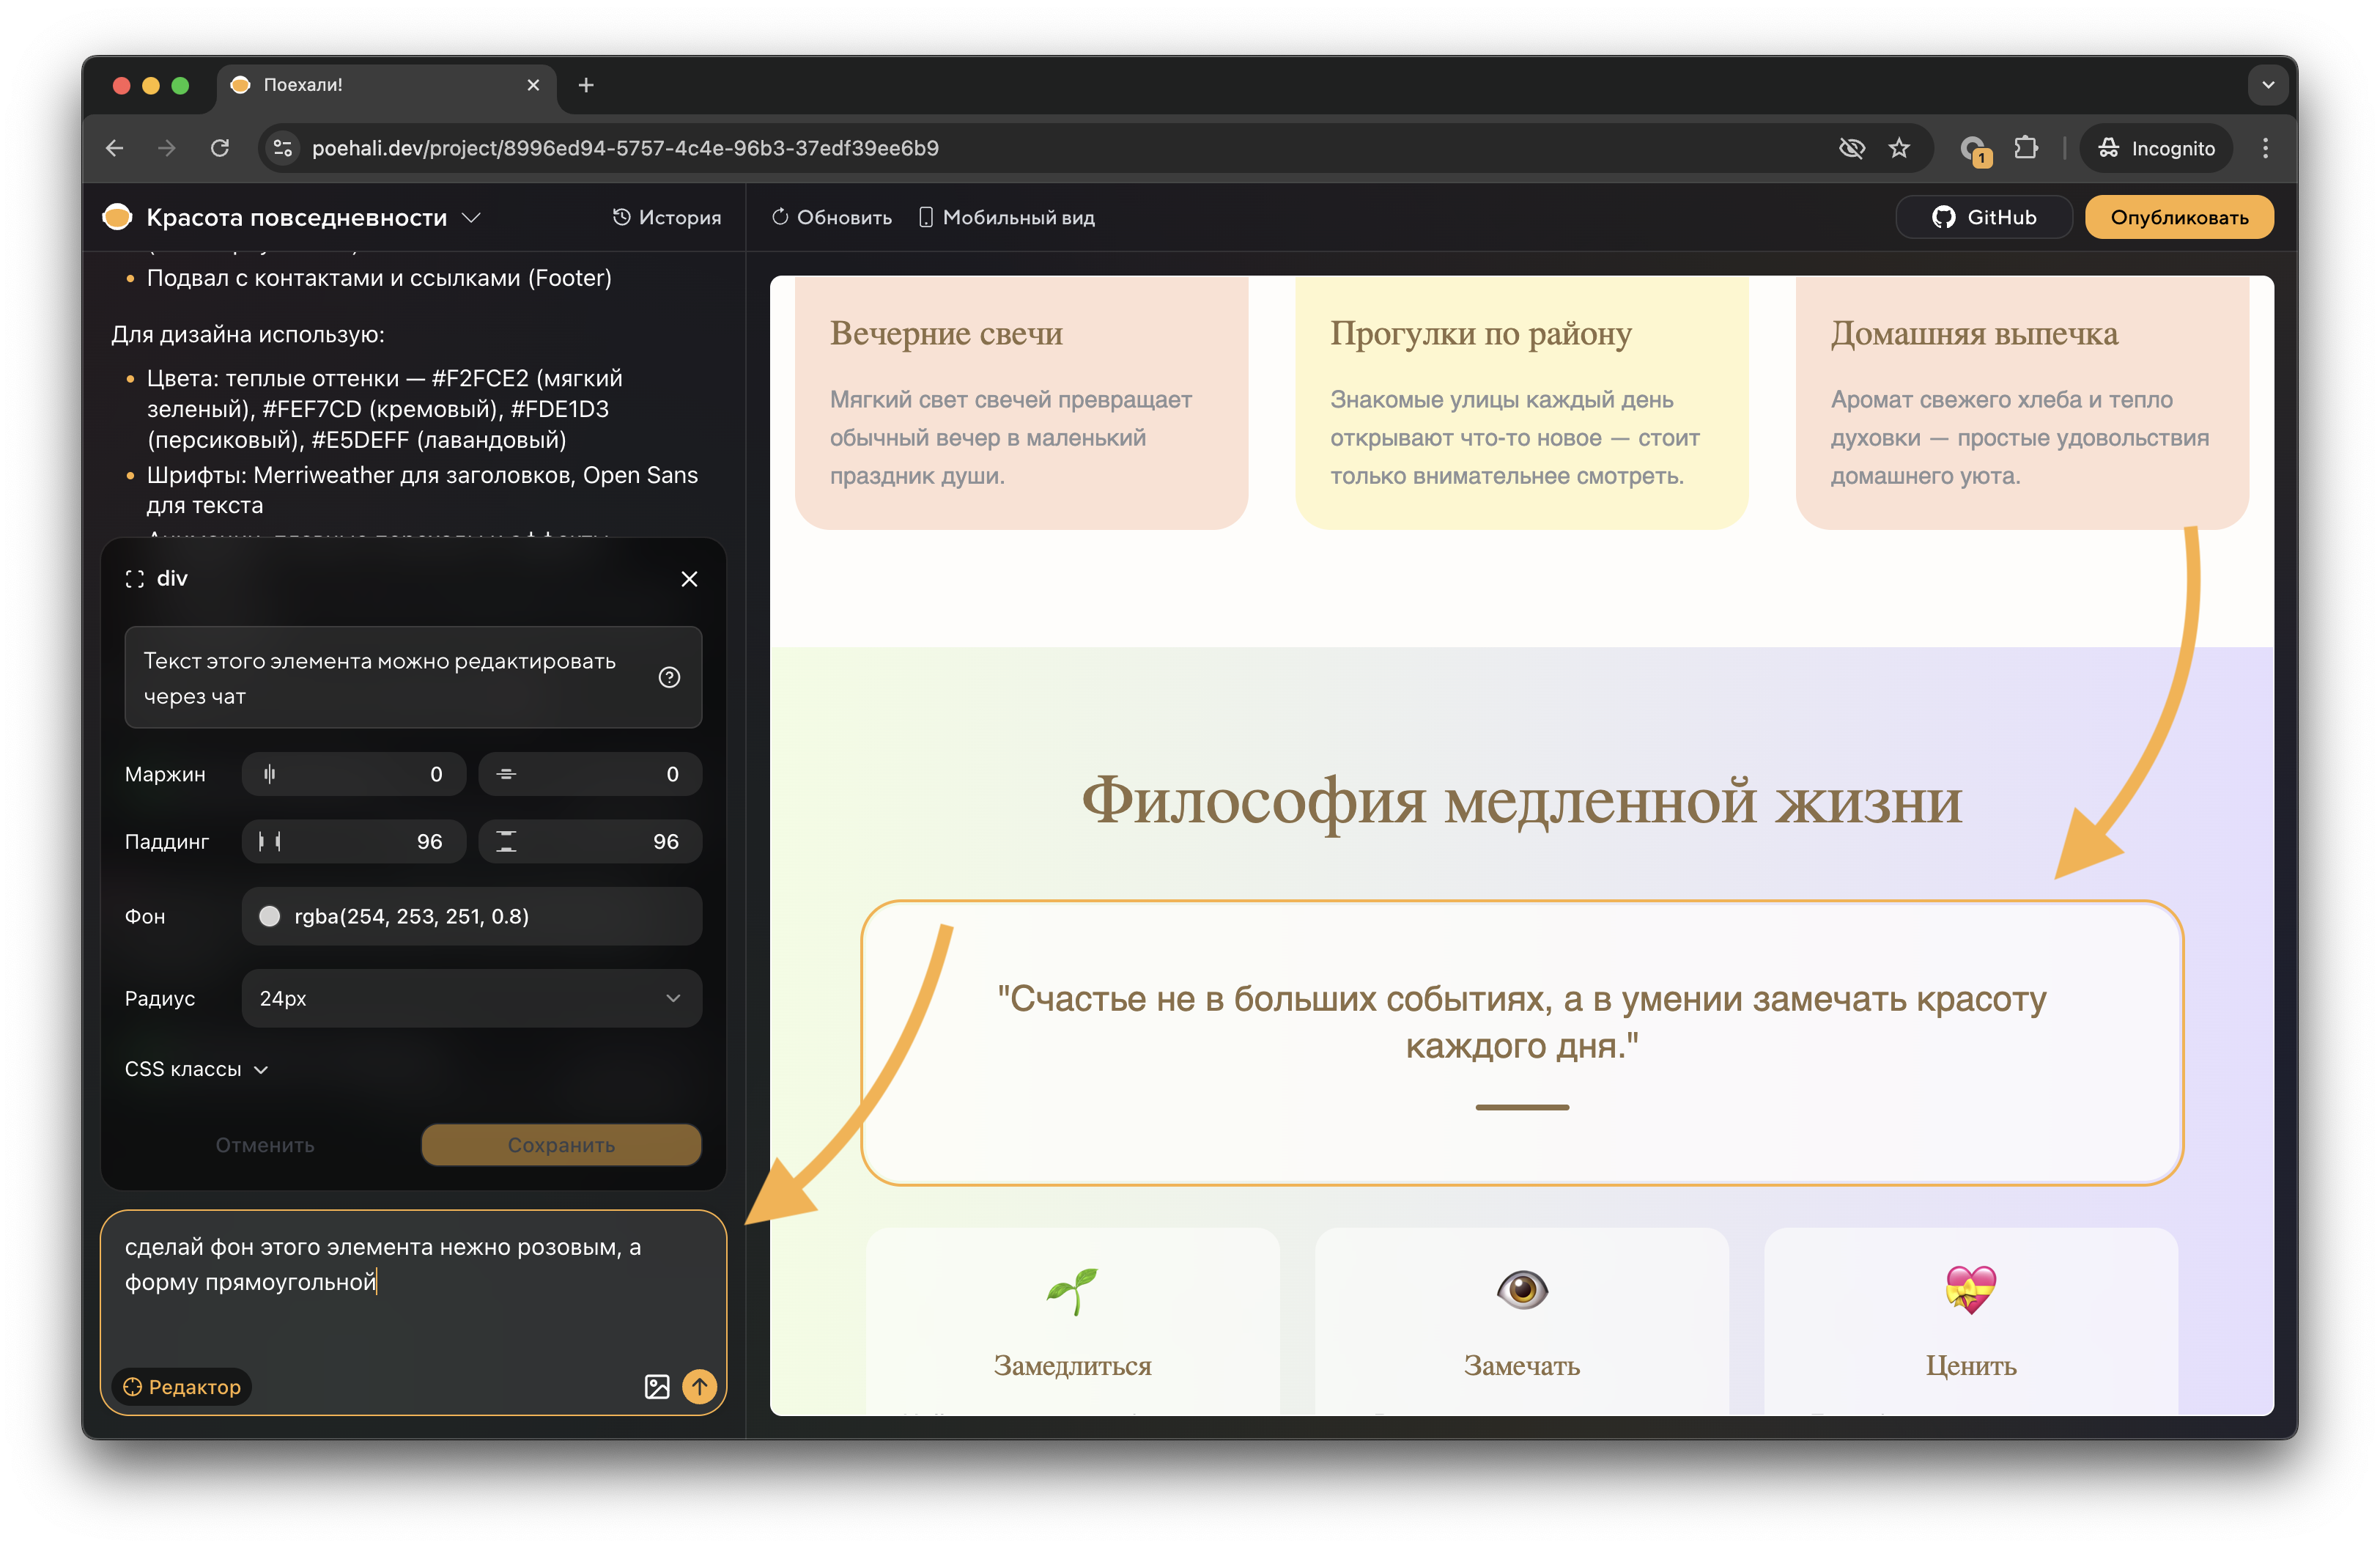Send the message with the arrow icon
This screenshot has height=1548, width=2380.
(699, 1387)
